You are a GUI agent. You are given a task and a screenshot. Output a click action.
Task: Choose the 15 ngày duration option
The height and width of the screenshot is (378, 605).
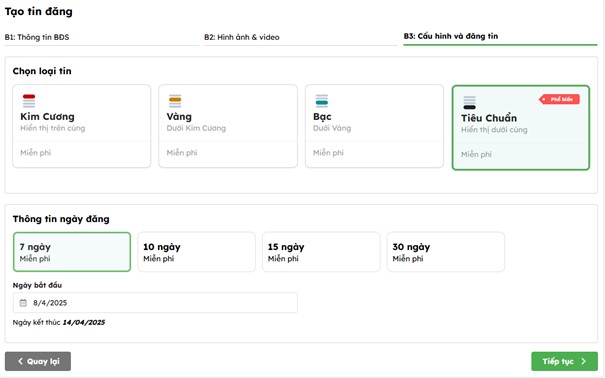(321, 252)
